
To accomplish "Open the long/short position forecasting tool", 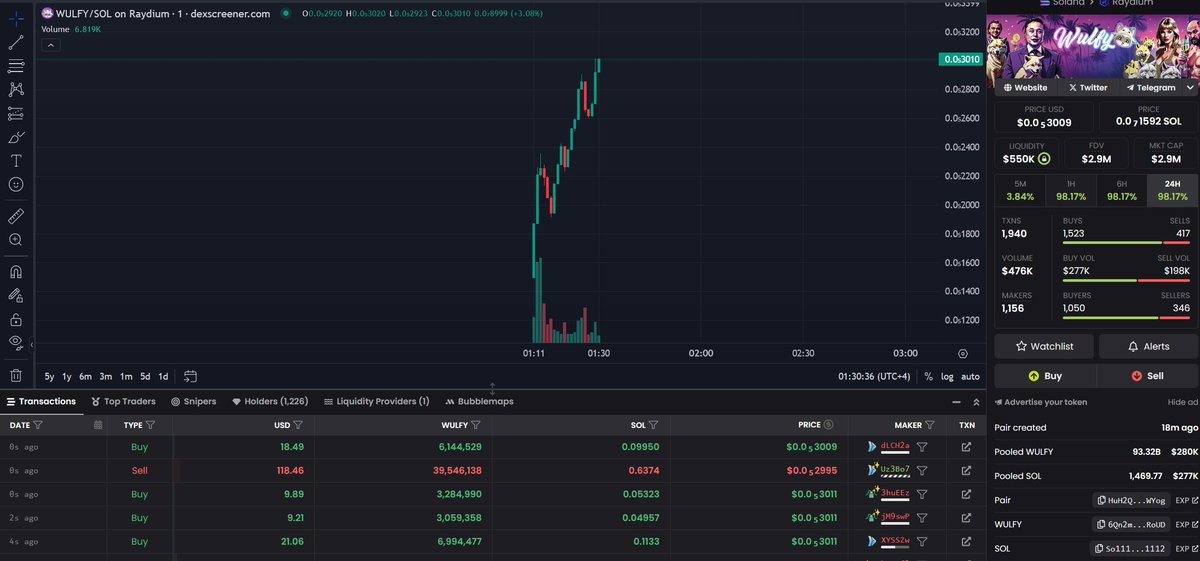I will coord(16,113).
